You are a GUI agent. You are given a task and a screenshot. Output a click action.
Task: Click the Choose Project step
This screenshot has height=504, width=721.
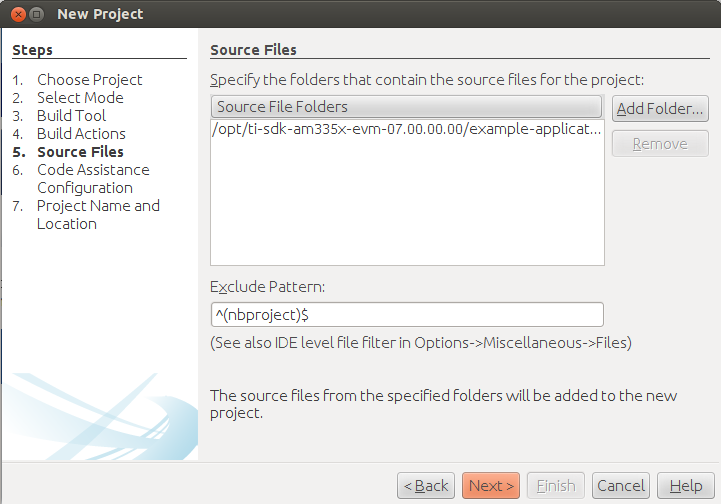(x=89, y=80)
